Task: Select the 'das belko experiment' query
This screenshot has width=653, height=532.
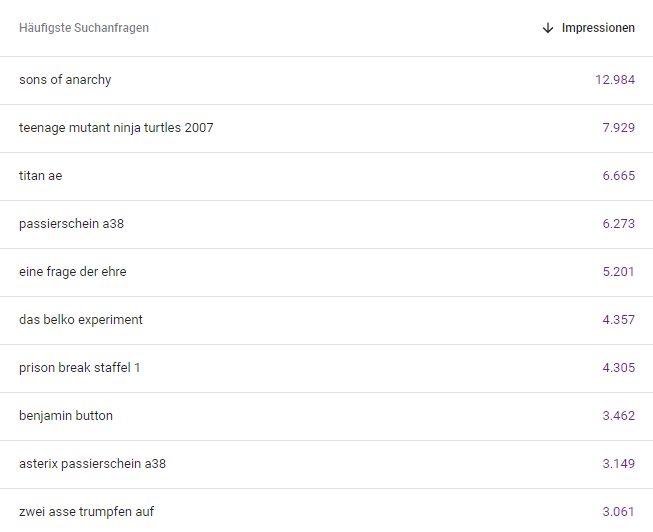Action: [81, 320]
